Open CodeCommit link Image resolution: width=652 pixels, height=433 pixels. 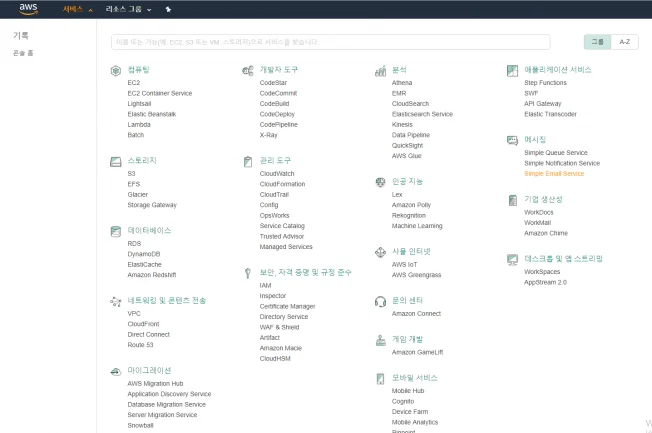click(x=278, y=93)
